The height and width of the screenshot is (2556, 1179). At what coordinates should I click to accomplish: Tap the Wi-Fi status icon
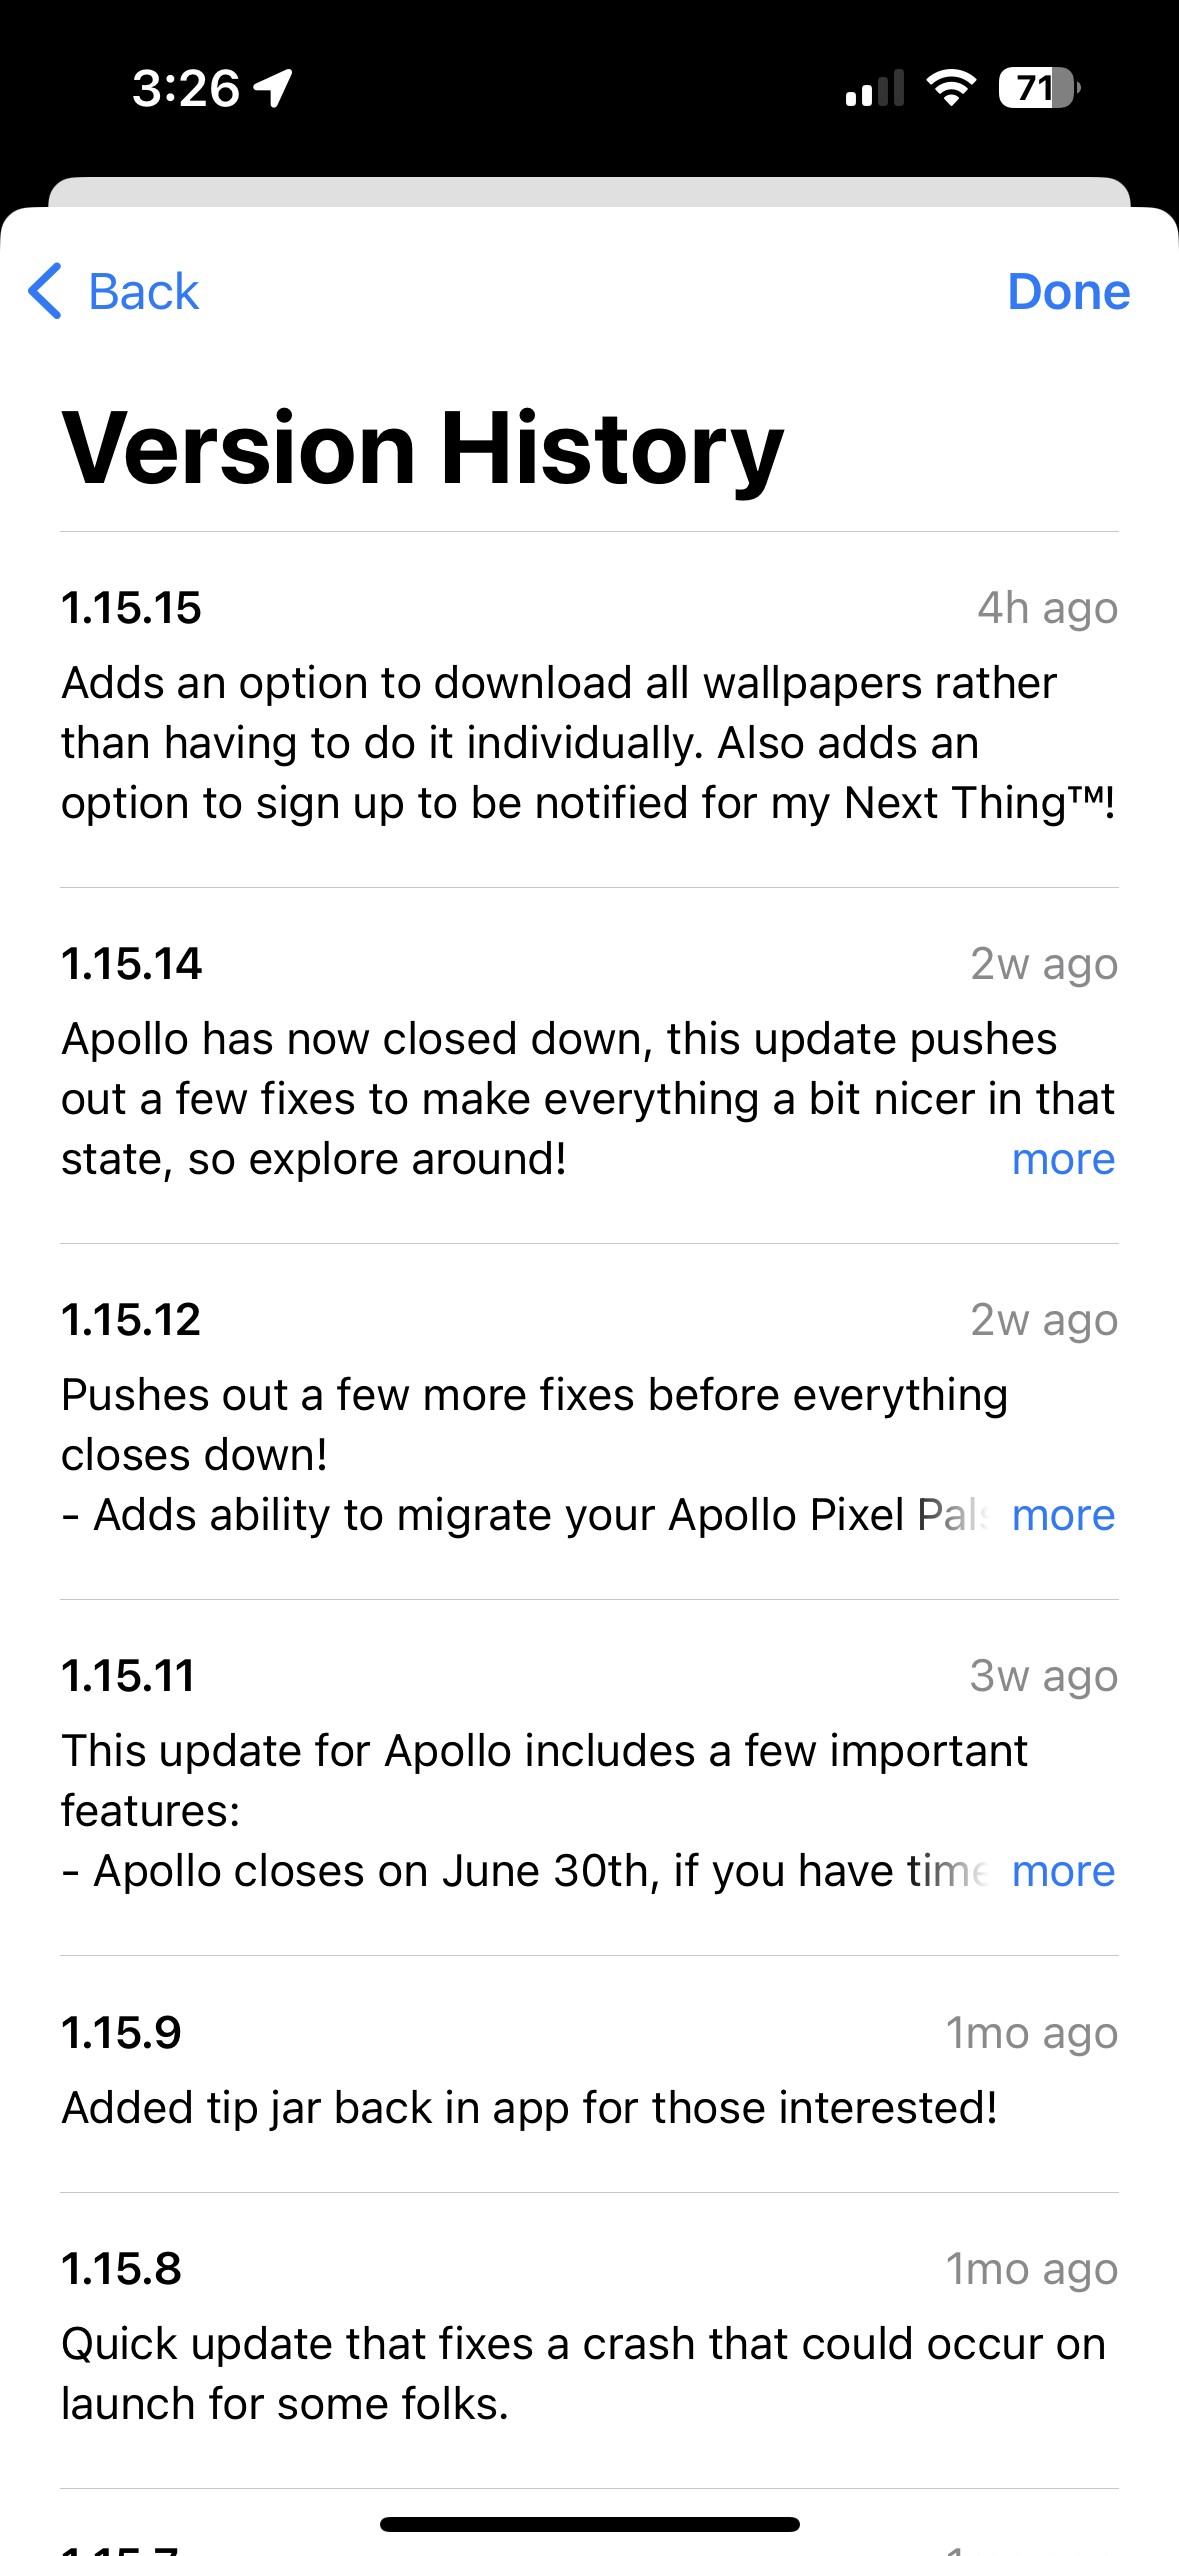coord(951,88)
